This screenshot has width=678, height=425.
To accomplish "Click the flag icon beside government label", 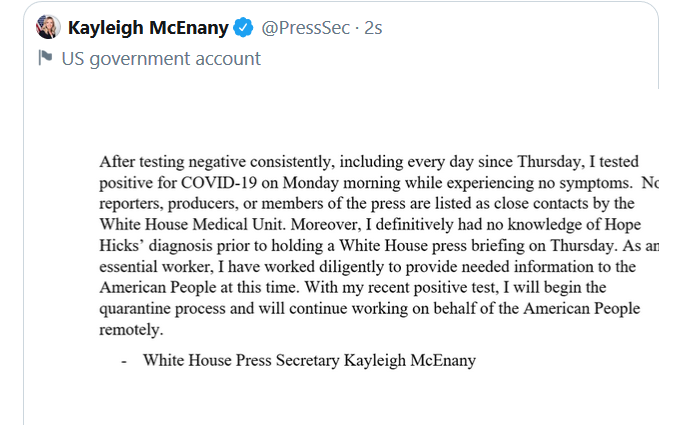I will (45, 58).
